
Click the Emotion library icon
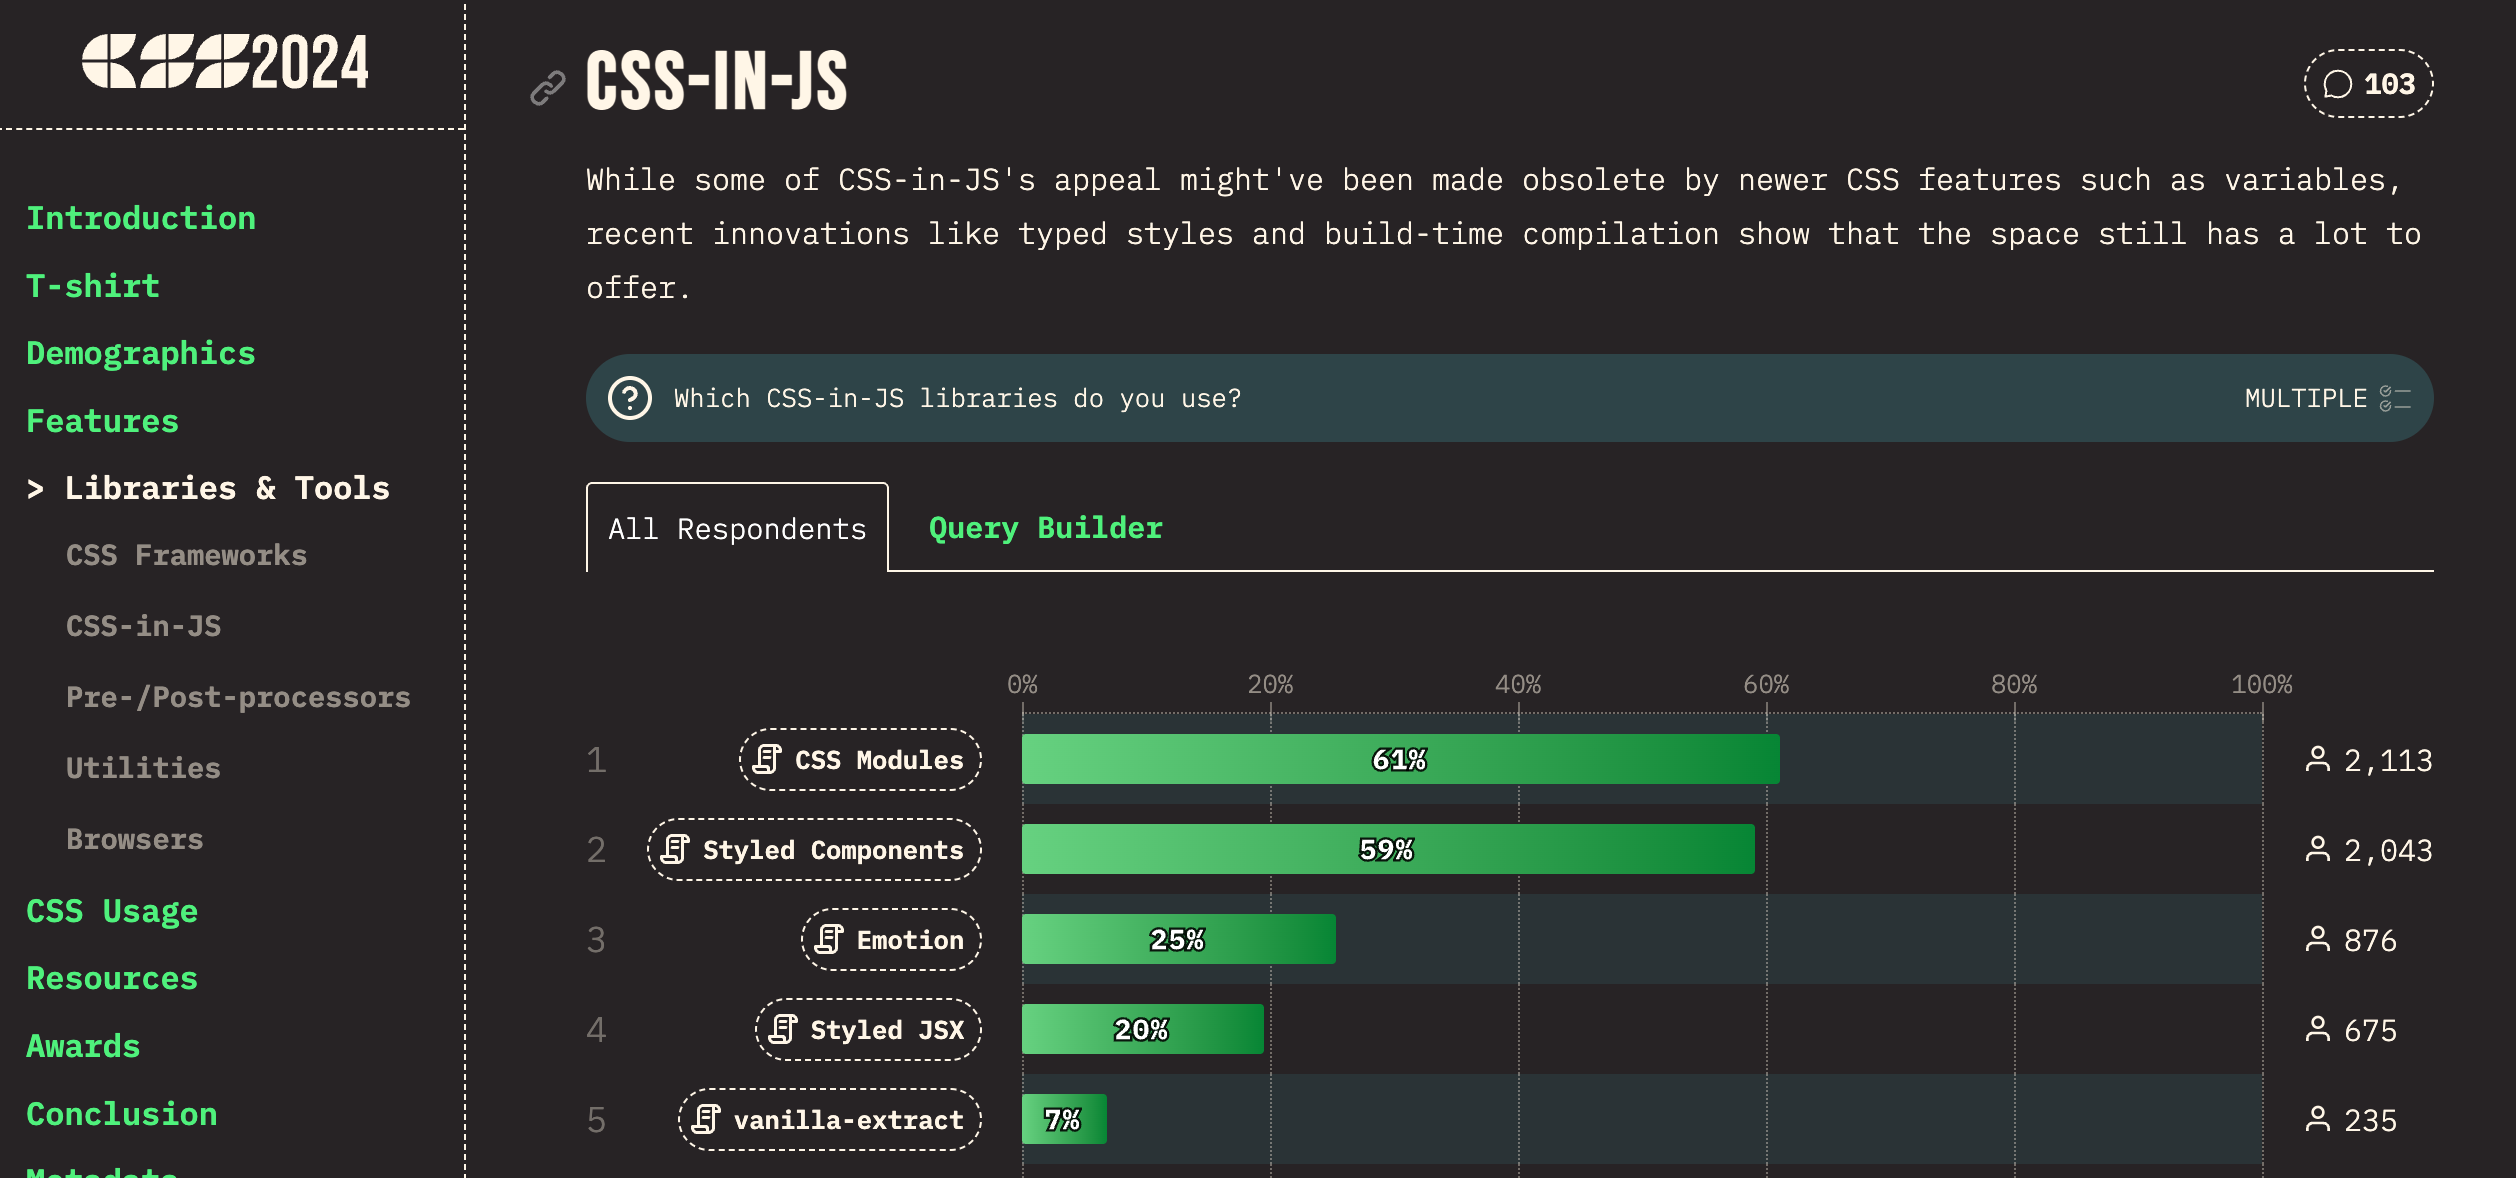point(829,939)
